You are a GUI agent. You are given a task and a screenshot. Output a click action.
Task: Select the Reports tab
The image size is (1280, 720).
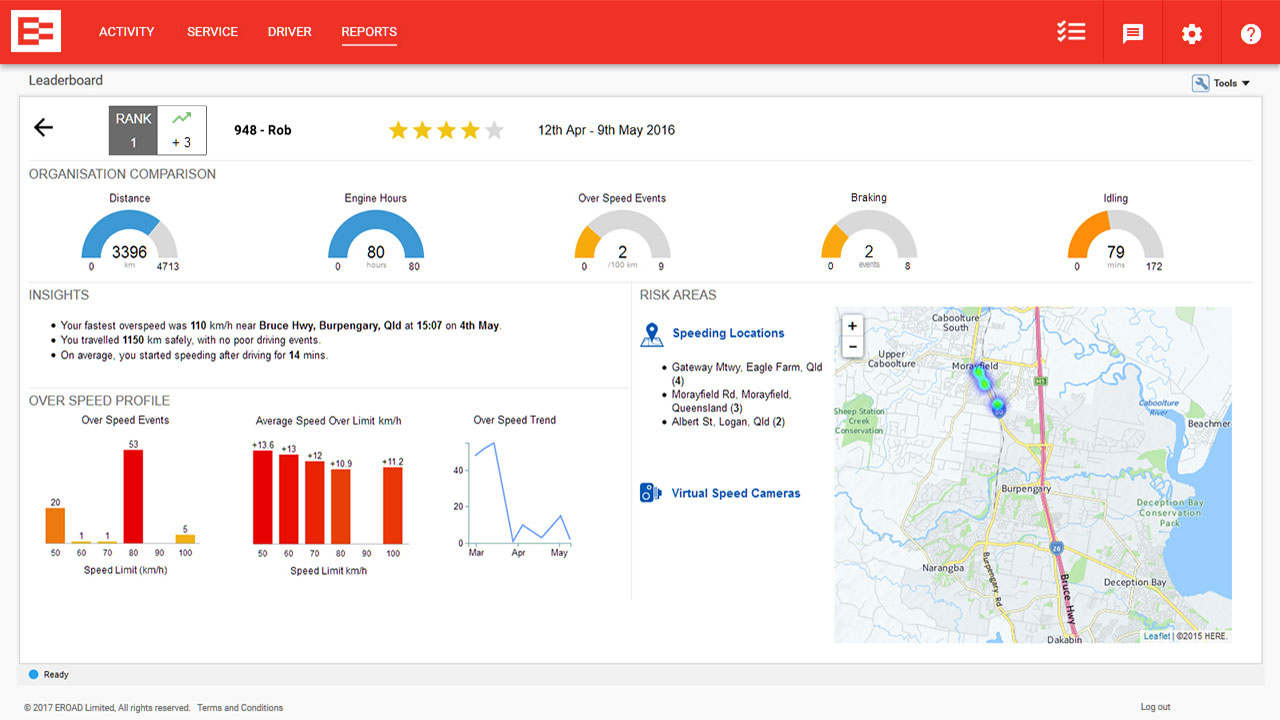[369, 32]
